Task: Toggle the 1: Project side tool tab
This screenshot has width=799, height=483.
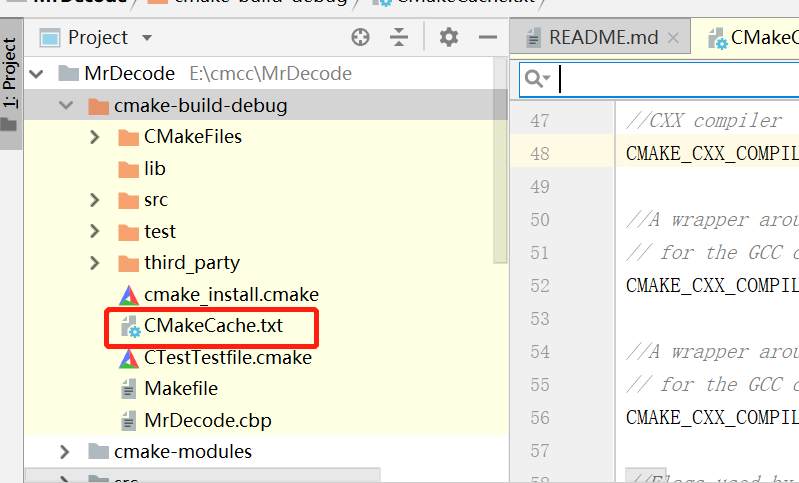Action: tap(11, 83)
